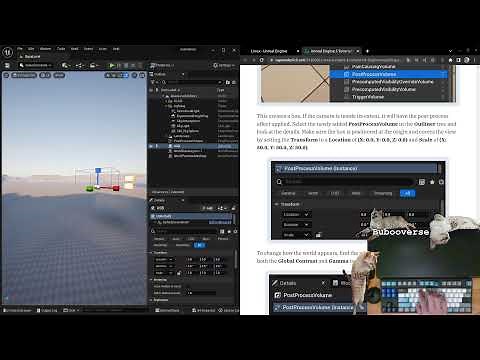This screenshot has height=360, width=480.
Task: Reload the browser page
Action: point(262,60)
